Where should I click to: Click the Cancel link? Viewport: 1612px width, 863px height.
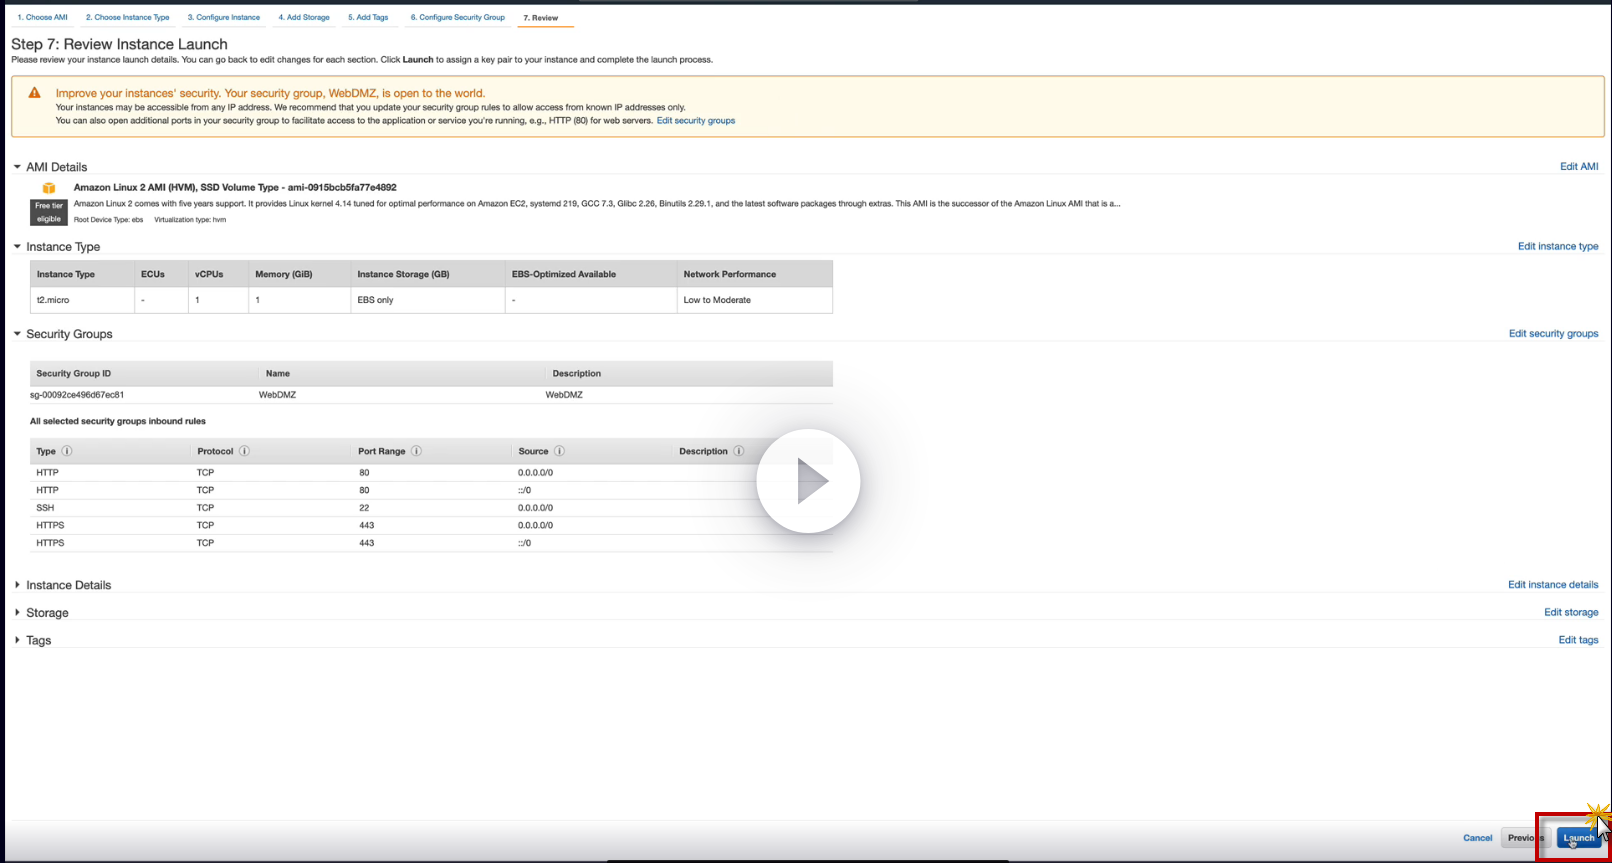pos(1478,838)
